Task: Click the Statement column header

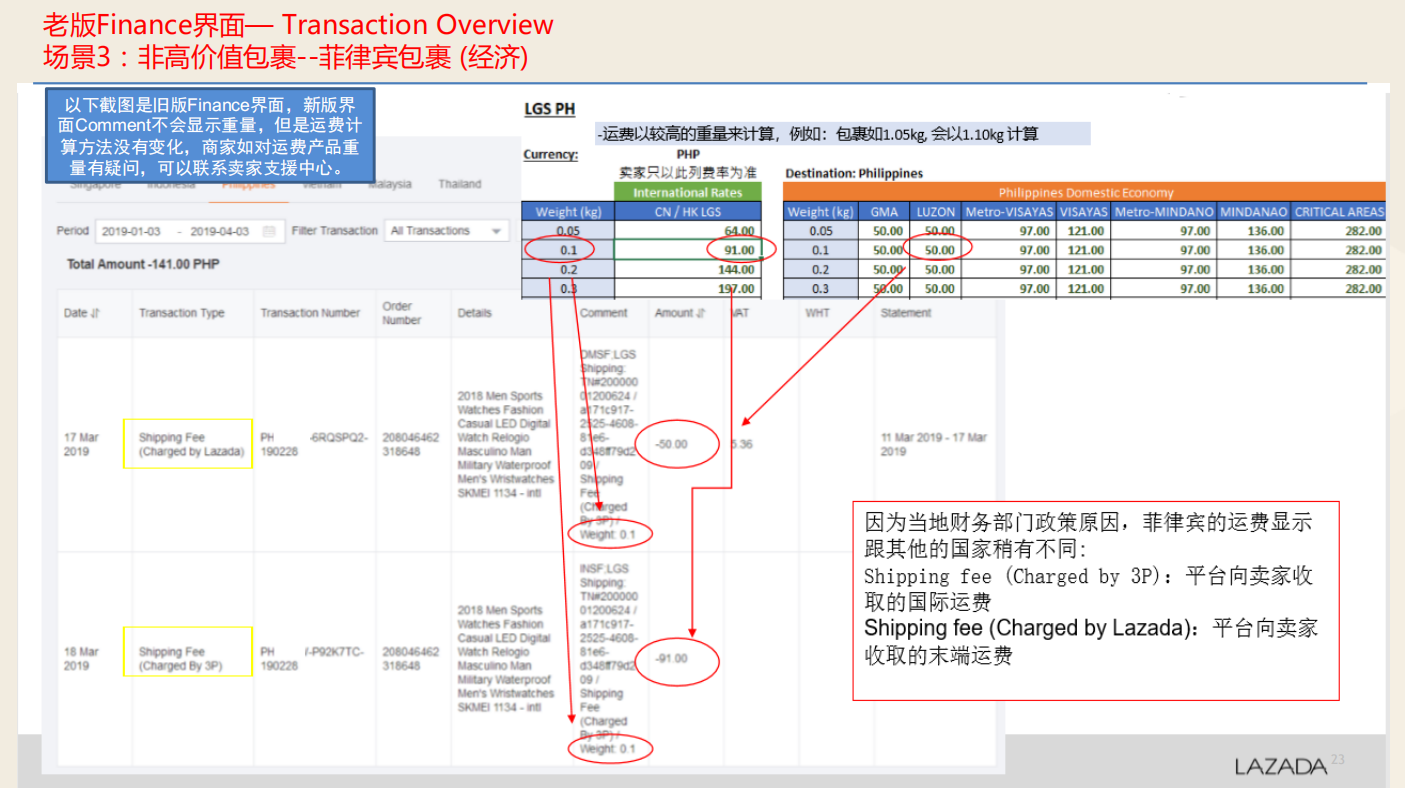Action: click(x=906, y=313)
